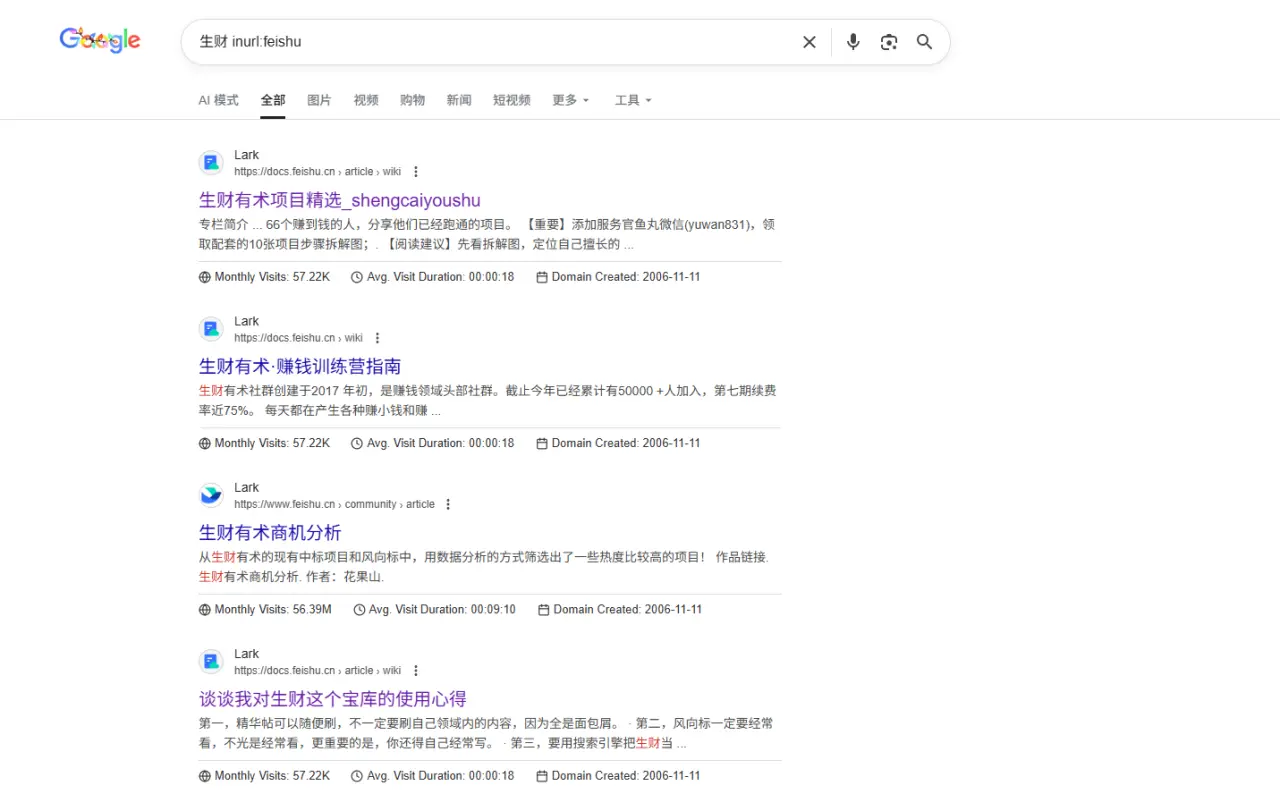Click Lark favicon of 使用心得 result

pyautogui.click(x=211, y=660)
